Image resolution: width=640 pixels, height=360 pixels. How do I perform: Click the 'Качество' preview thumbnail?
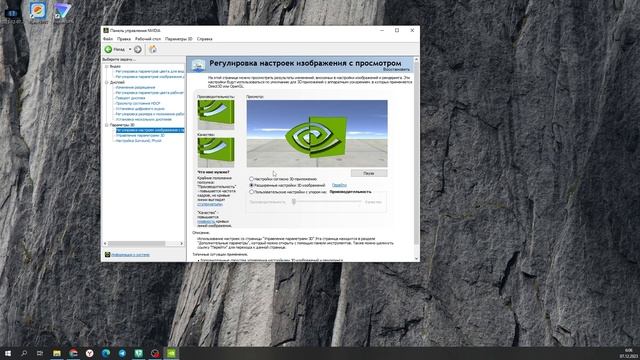coord(216,152)
